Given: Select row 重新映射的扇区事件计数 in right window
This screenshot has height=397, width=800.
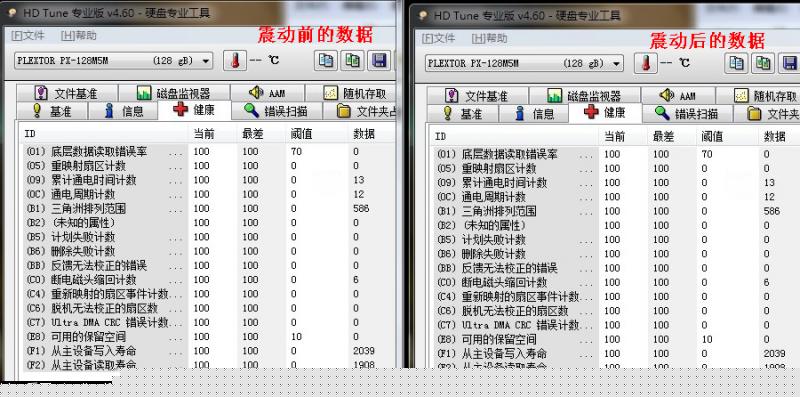Looking at the screenshot, I should click(616, 296).
